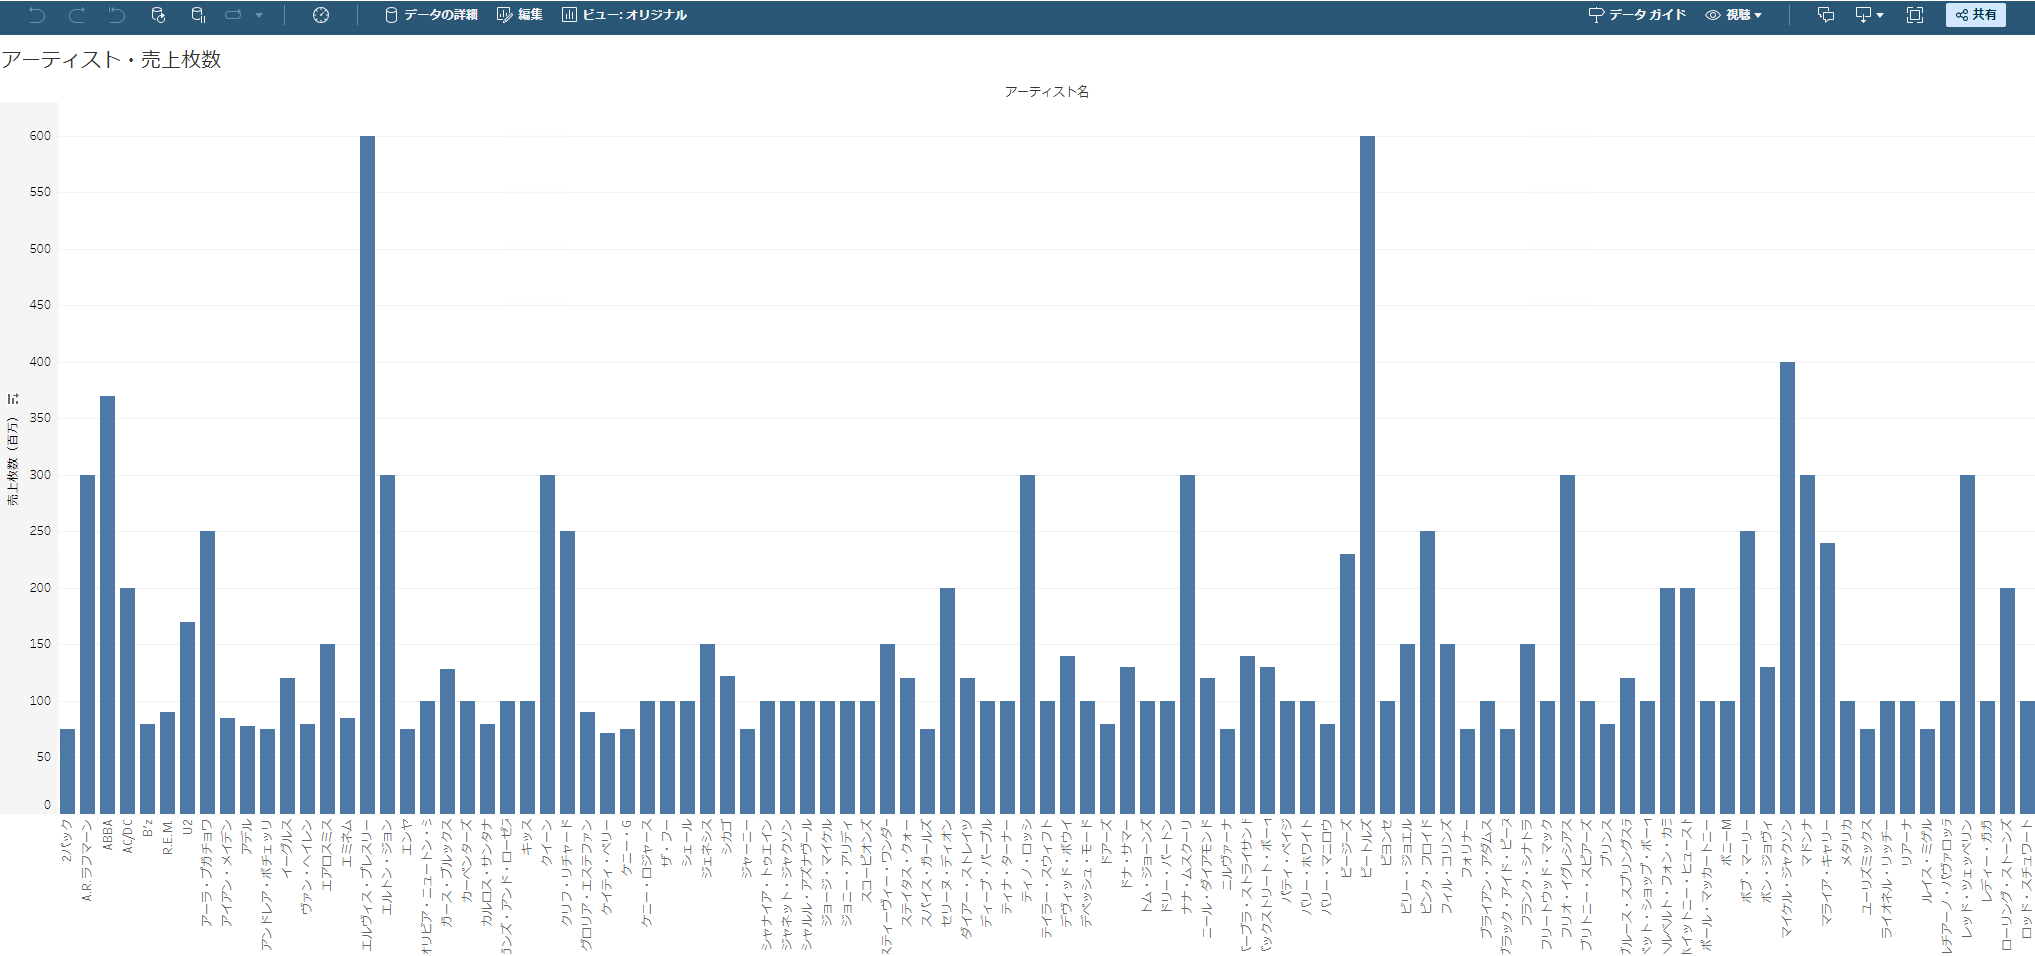Viewport: 2035px width, 956px height.
Task: Click the マドンナ axis label
Action: [1807, 841]
